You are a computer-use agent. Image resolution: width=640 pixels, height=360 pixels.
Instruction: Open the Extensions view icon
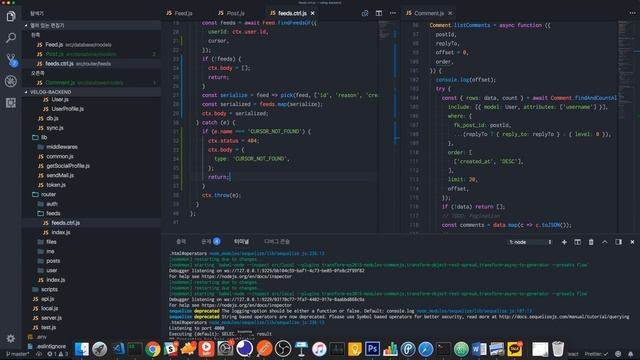click(11, 103)
